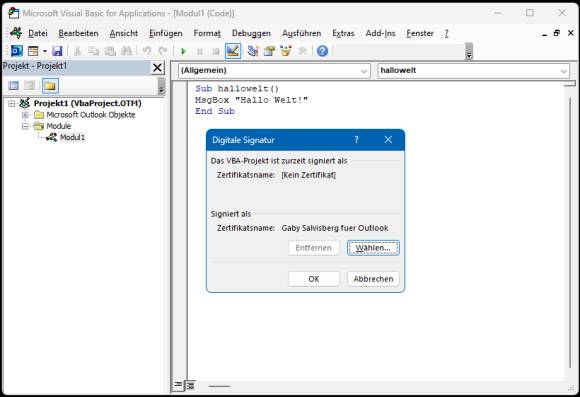This screenshot has height=397, width=580.
Task: Open the Properties Window toolbar icon
Action: pos(269,51)
